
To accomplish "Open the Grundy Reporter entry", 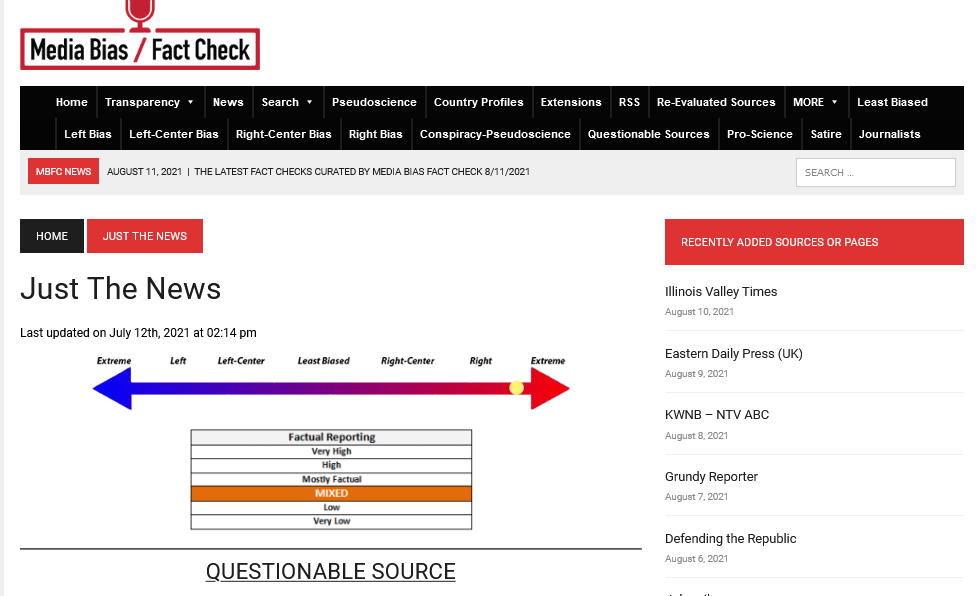I will (711, 477).
